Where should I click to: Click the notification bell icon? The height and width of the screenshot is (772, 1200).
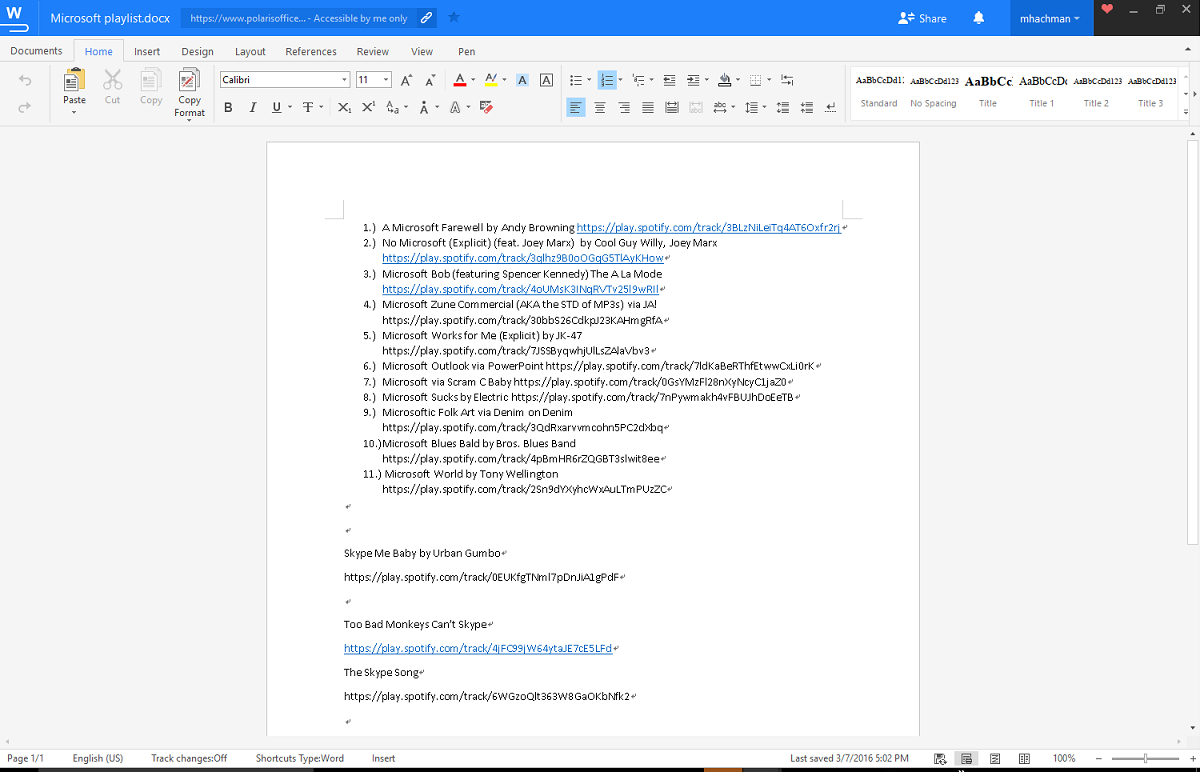click(978, 18)
